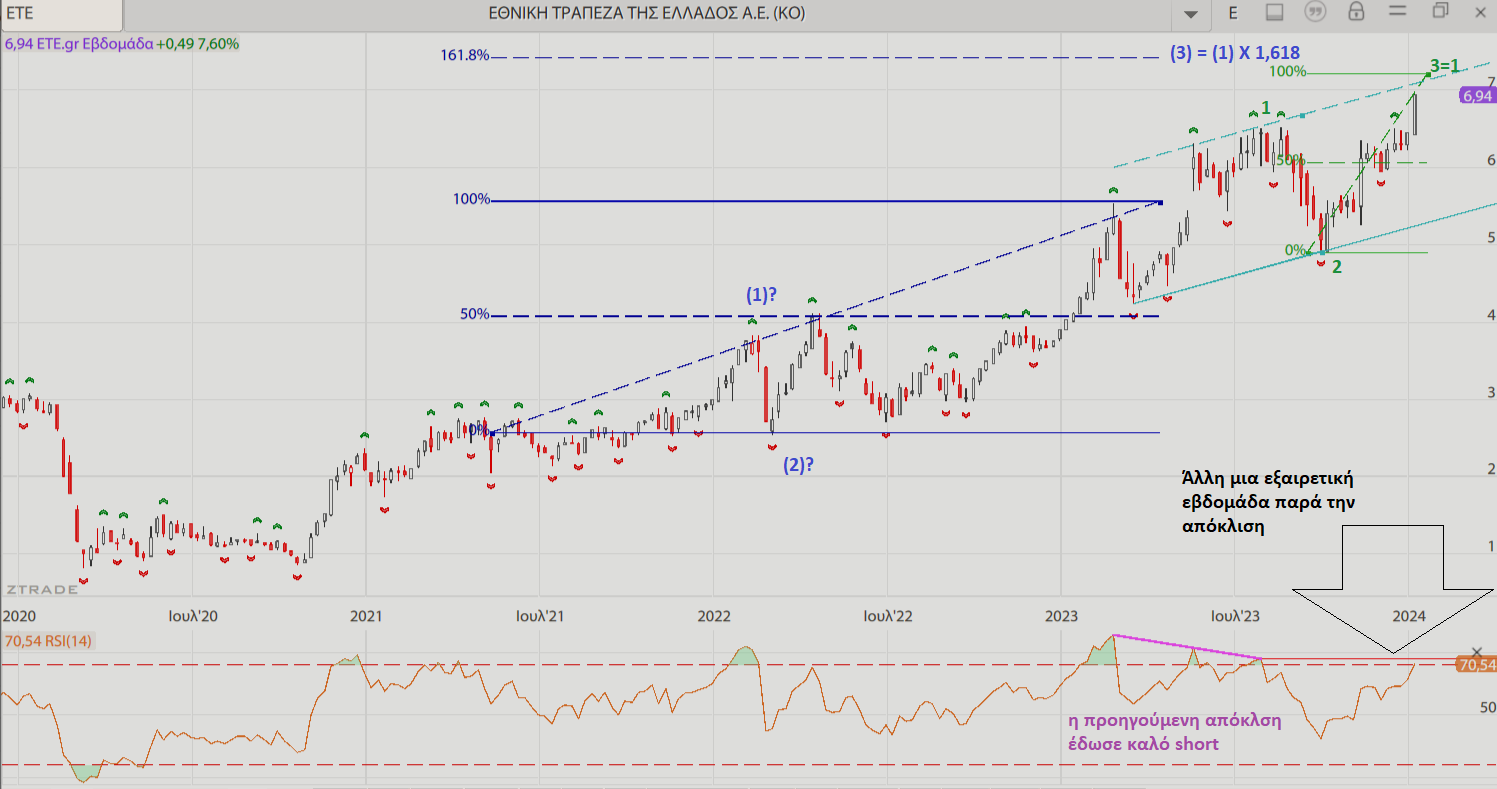Click the Ιουλ'21 date axis label

click(540, 616)
